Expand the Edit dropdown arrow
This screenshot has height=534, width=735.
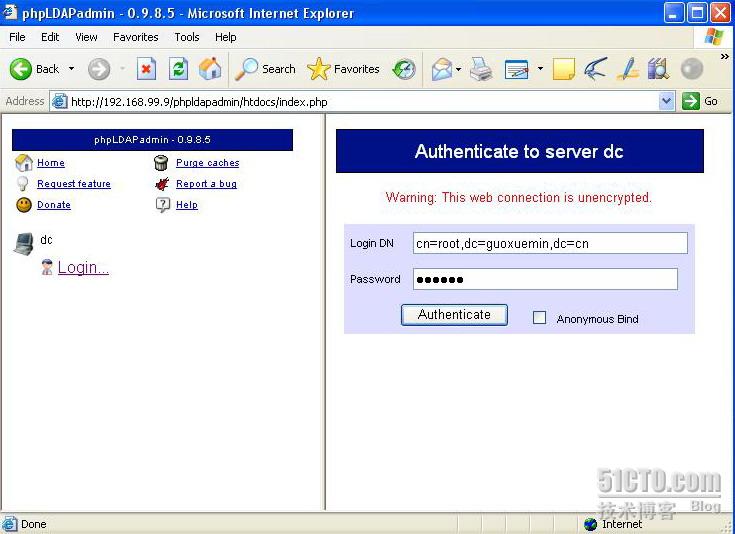[x=540, y=69]
